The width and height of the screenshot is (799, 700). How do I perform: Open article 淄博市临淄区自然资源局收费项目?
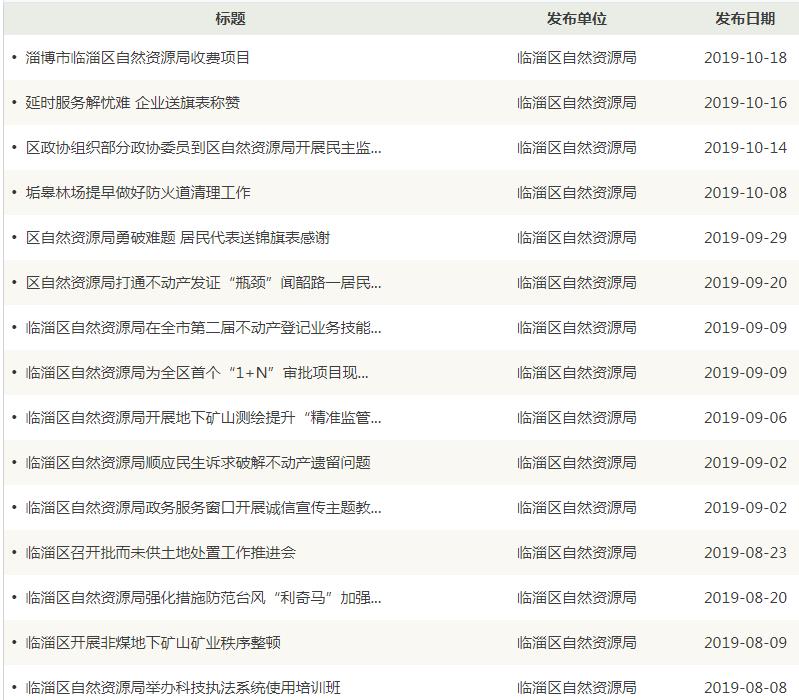(138, 58)
